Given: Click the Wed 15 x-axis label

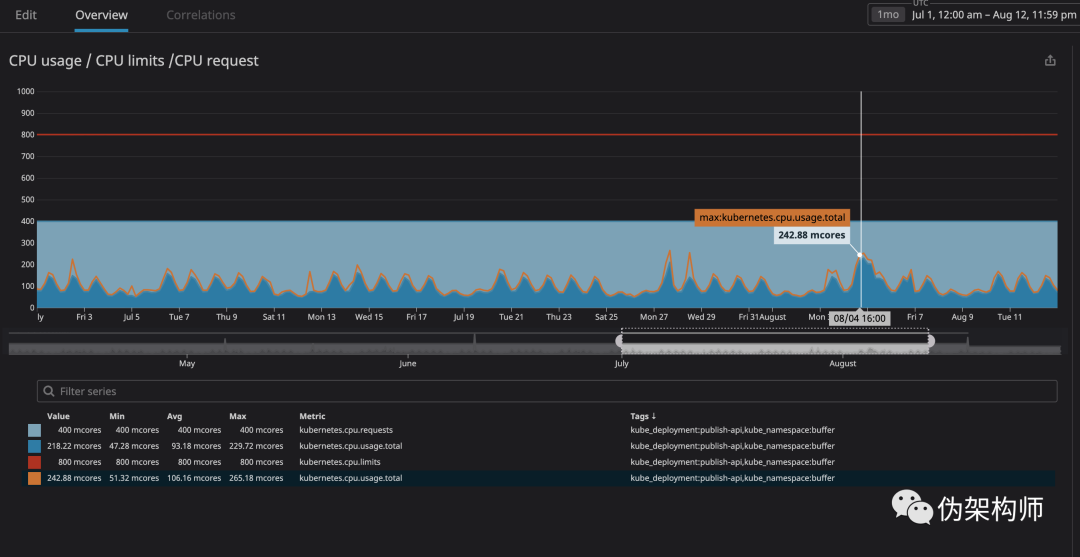Looking at the screenshot, I should click(x=368, y=317).
